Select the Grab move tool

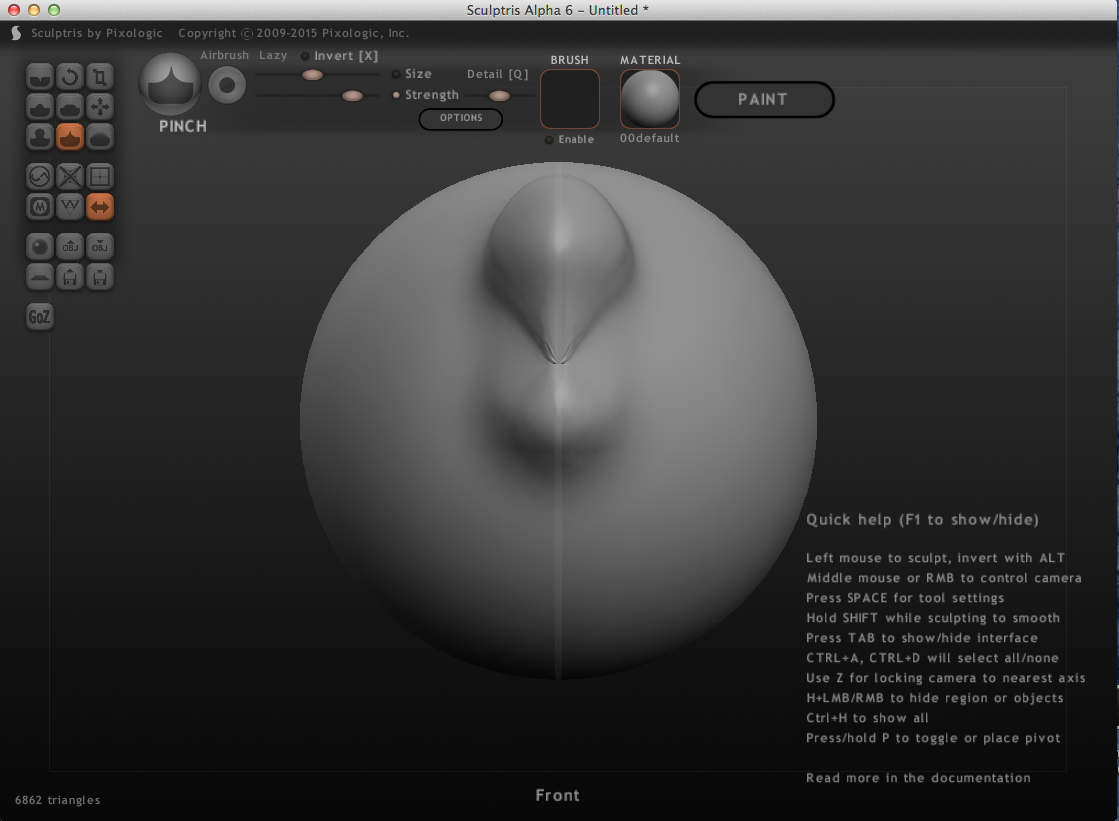click(100, 106)
